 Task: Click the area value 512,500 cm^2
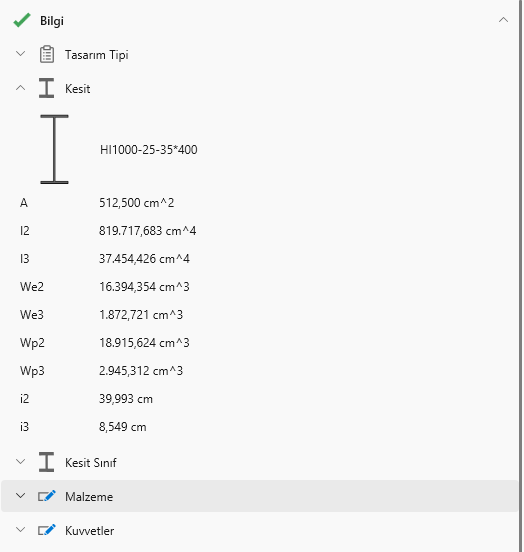coord(137,203)
